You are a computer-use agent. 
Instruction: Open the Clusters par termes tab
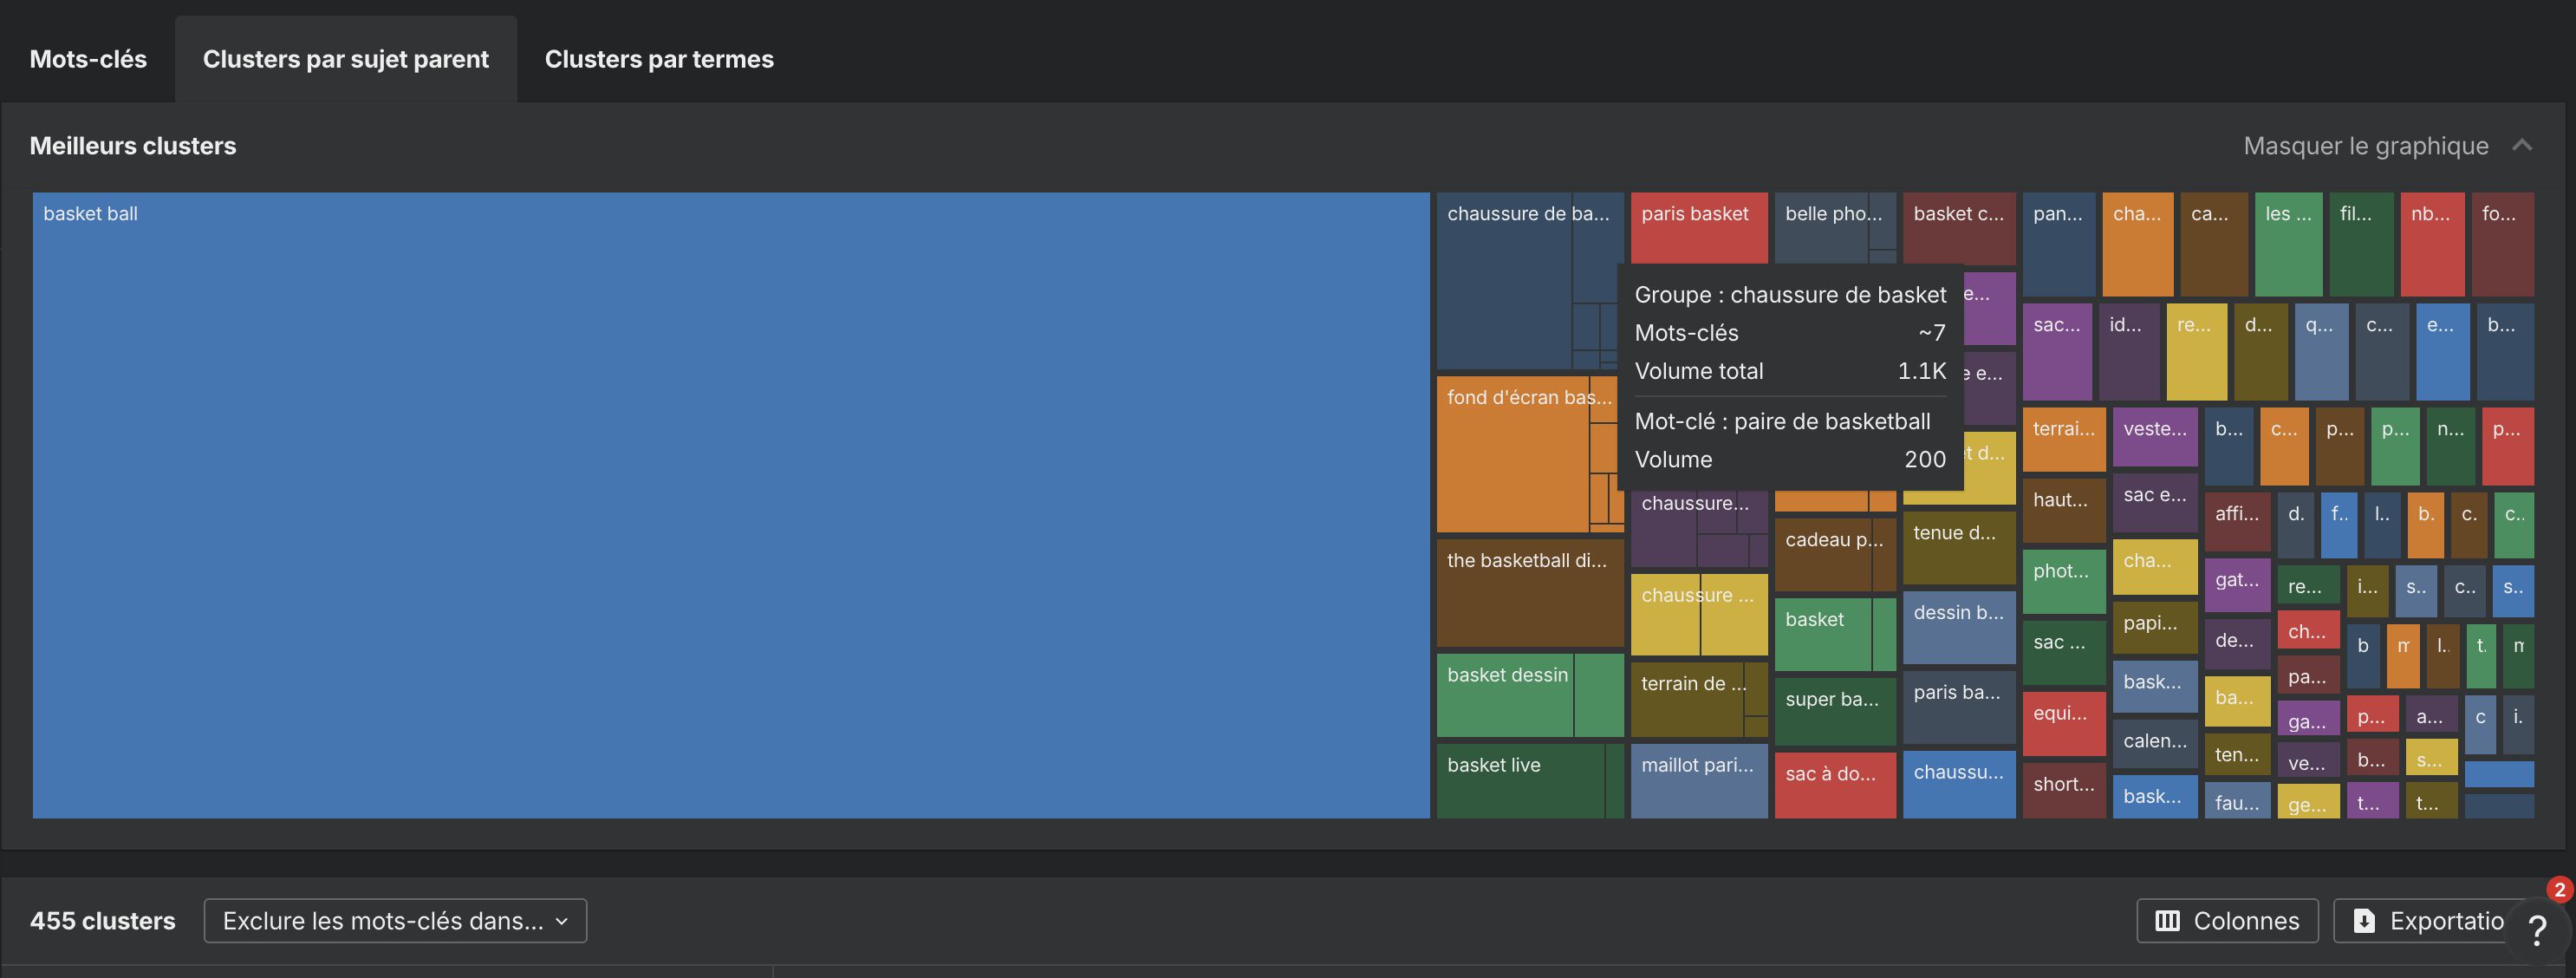(658, 58)
